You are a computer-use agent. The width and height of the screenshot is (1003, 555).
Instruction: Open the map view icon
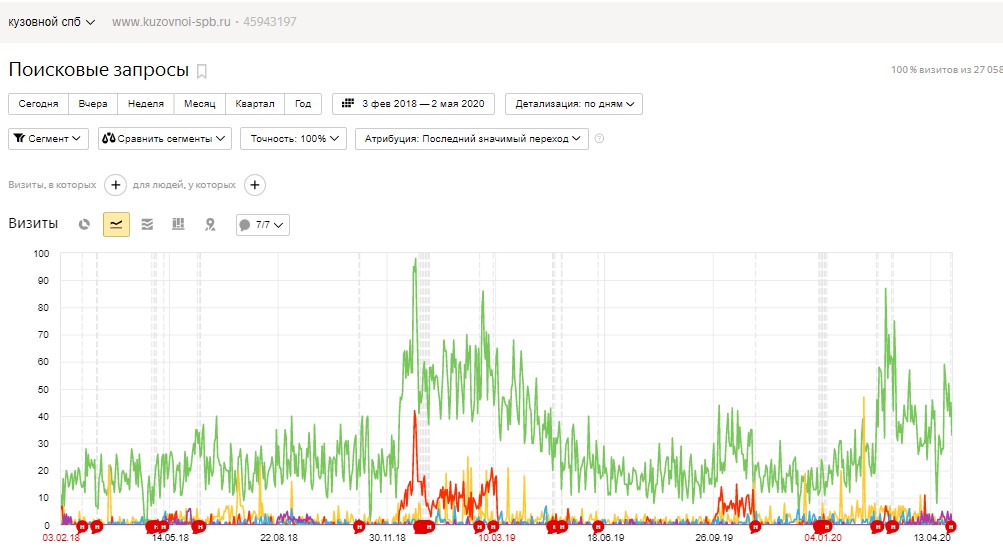[210, 224]
